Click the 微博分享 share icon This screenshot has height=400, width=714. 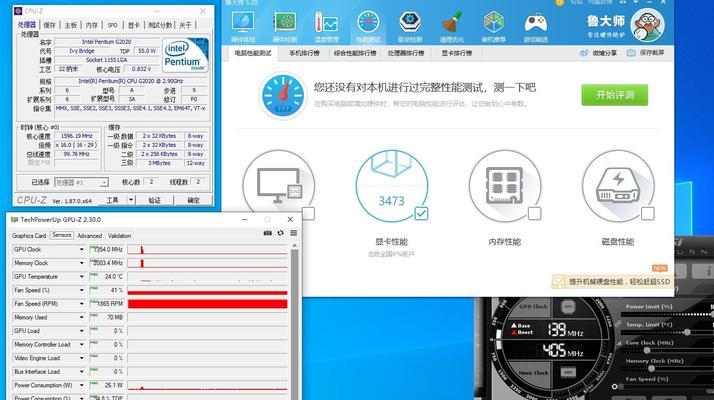pyautogui.click(x=584, y=53)
